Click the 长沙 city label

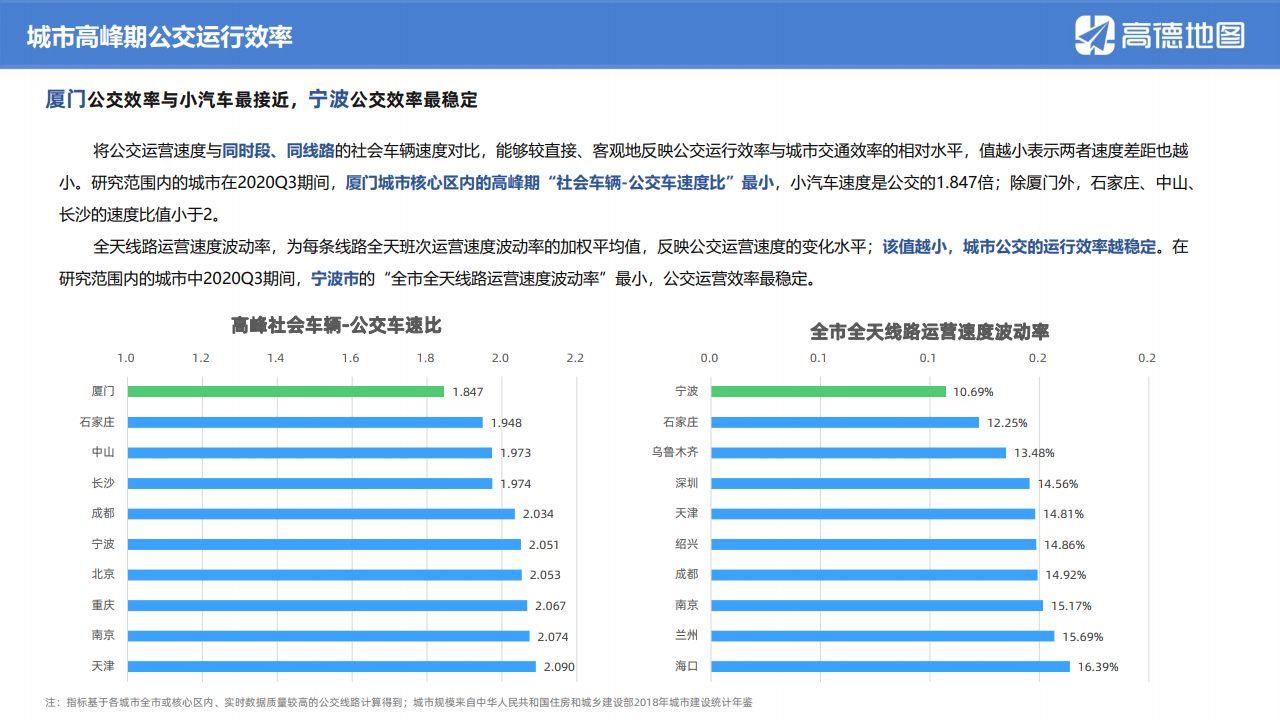pyautogui.click(x=103, y=483)
